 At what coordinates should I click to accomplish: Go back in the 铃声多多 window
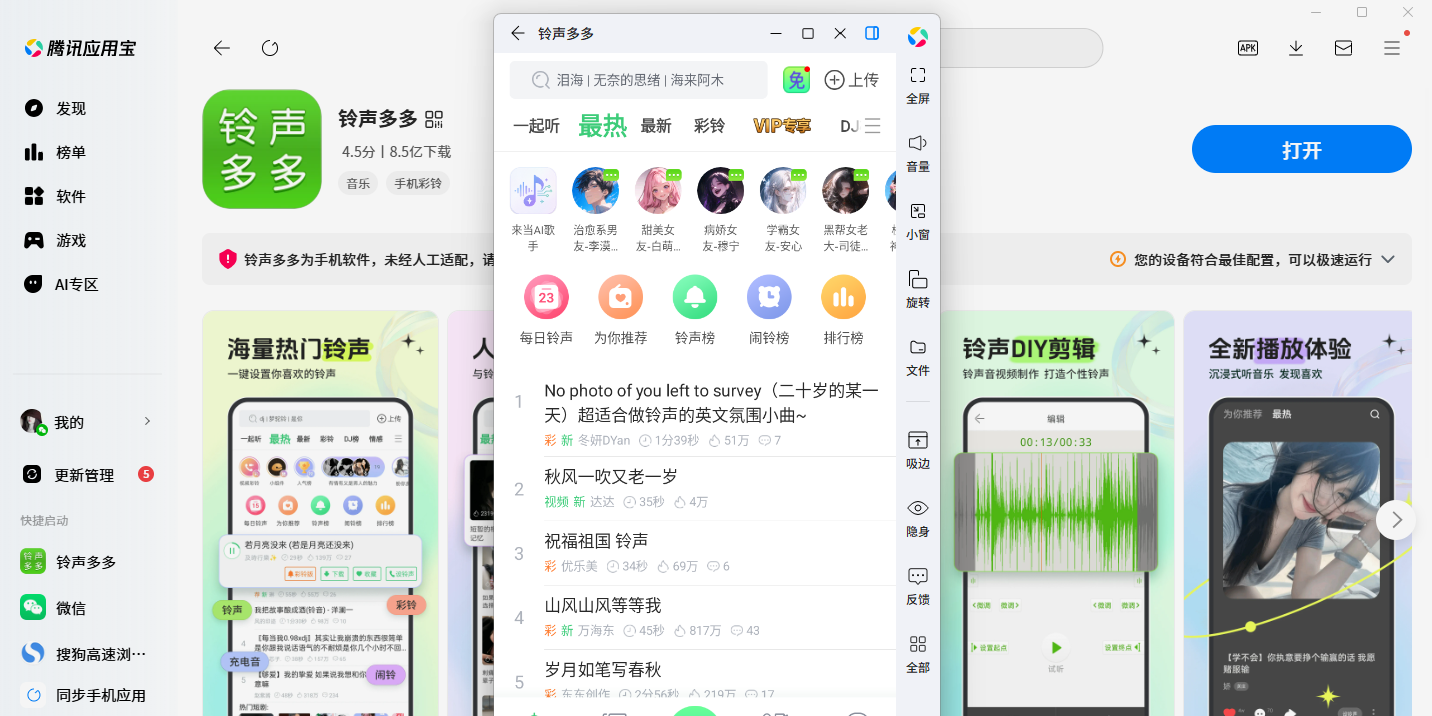[x=517, y=33]
